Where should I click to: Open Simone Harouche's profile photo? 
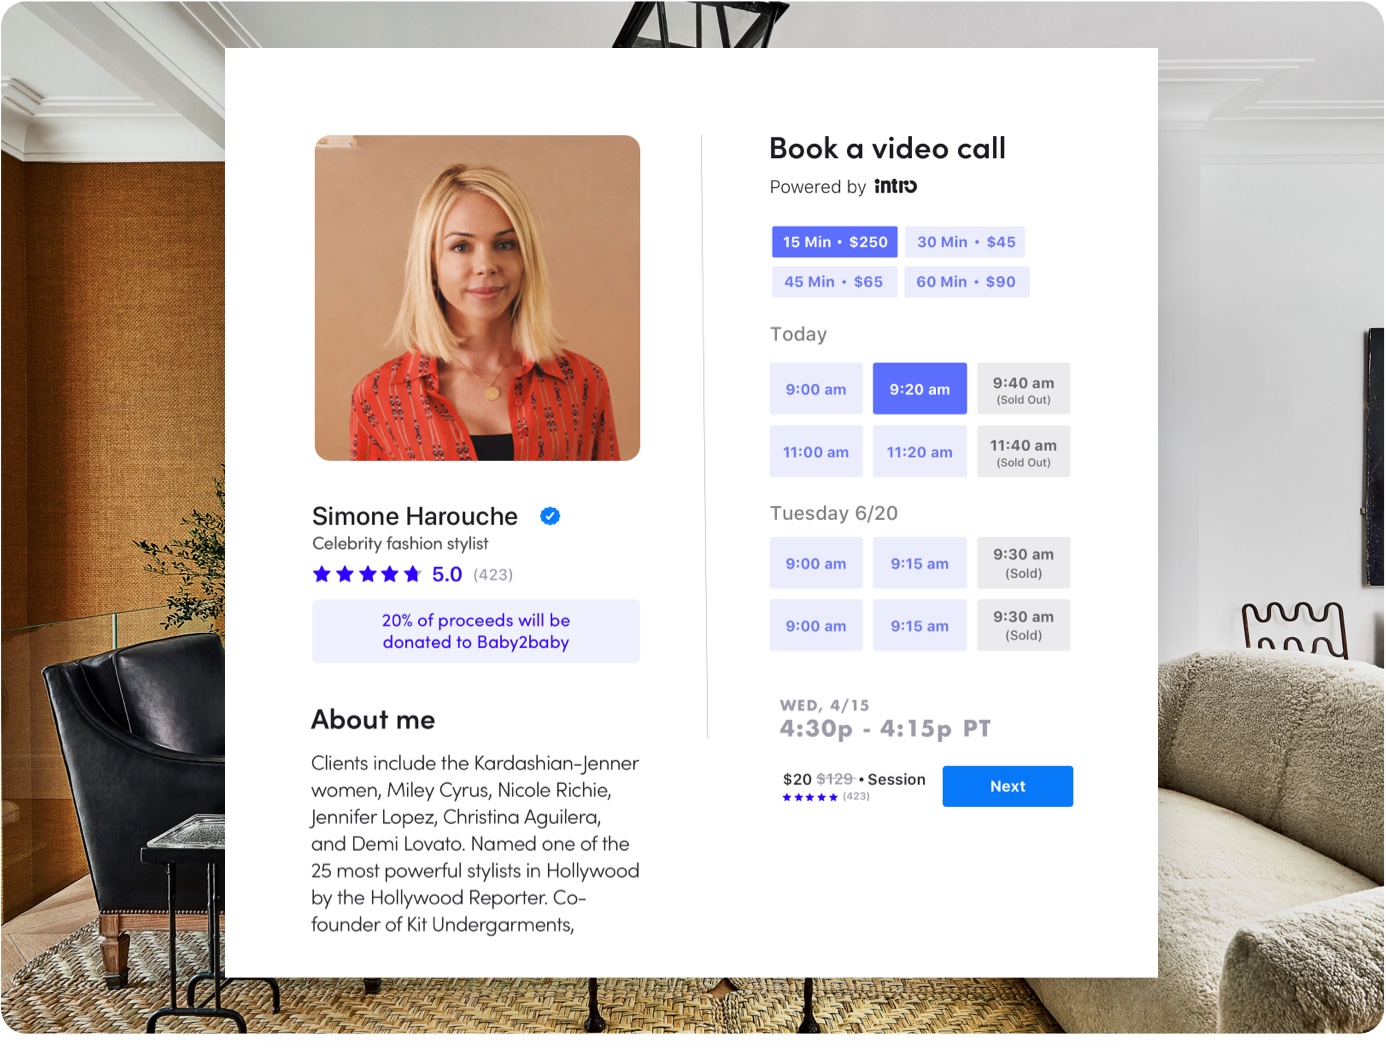click(x=478, y=298)
